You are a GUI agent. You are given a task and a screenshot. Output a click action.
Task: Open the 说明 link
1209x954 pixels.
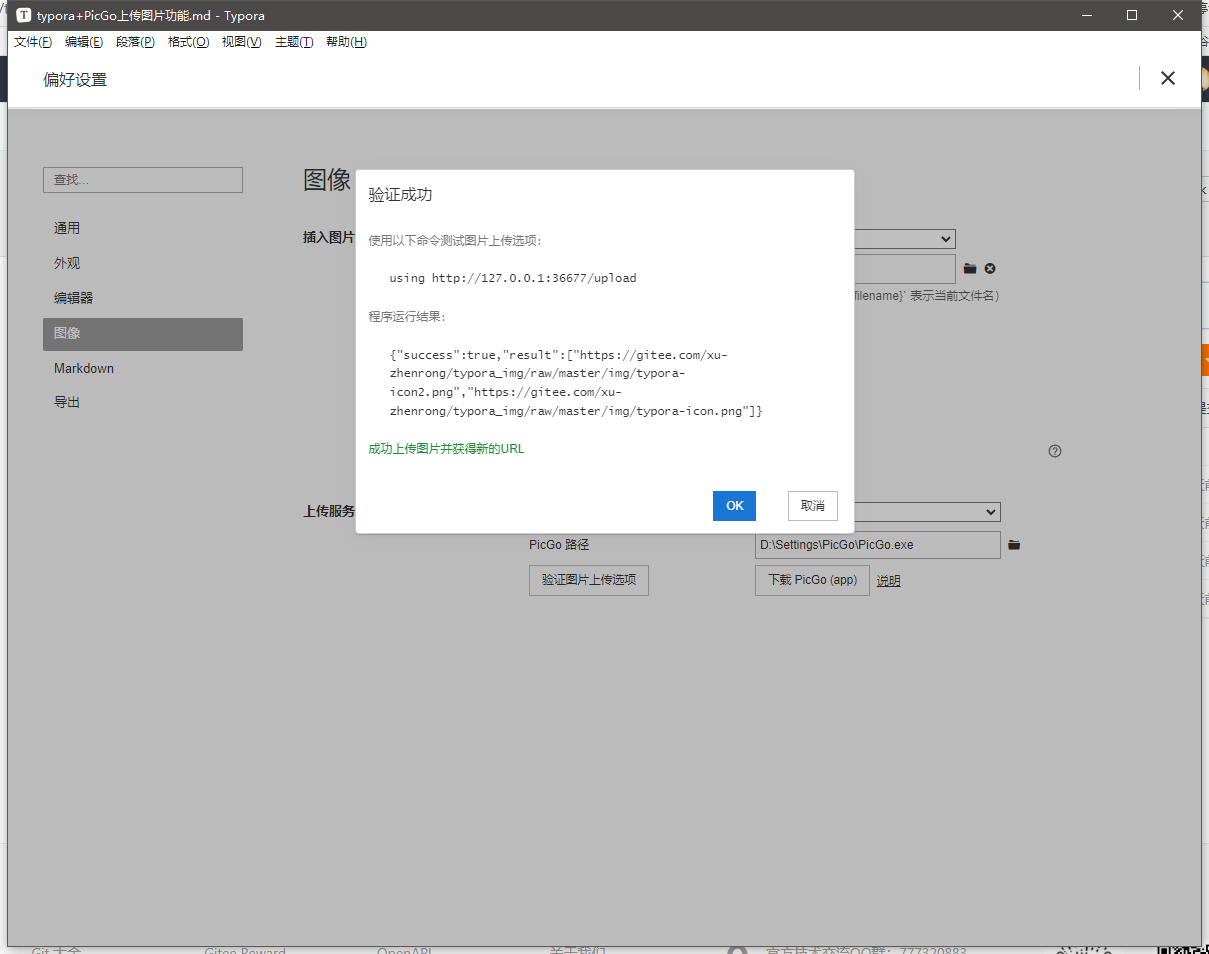point(888,581)
